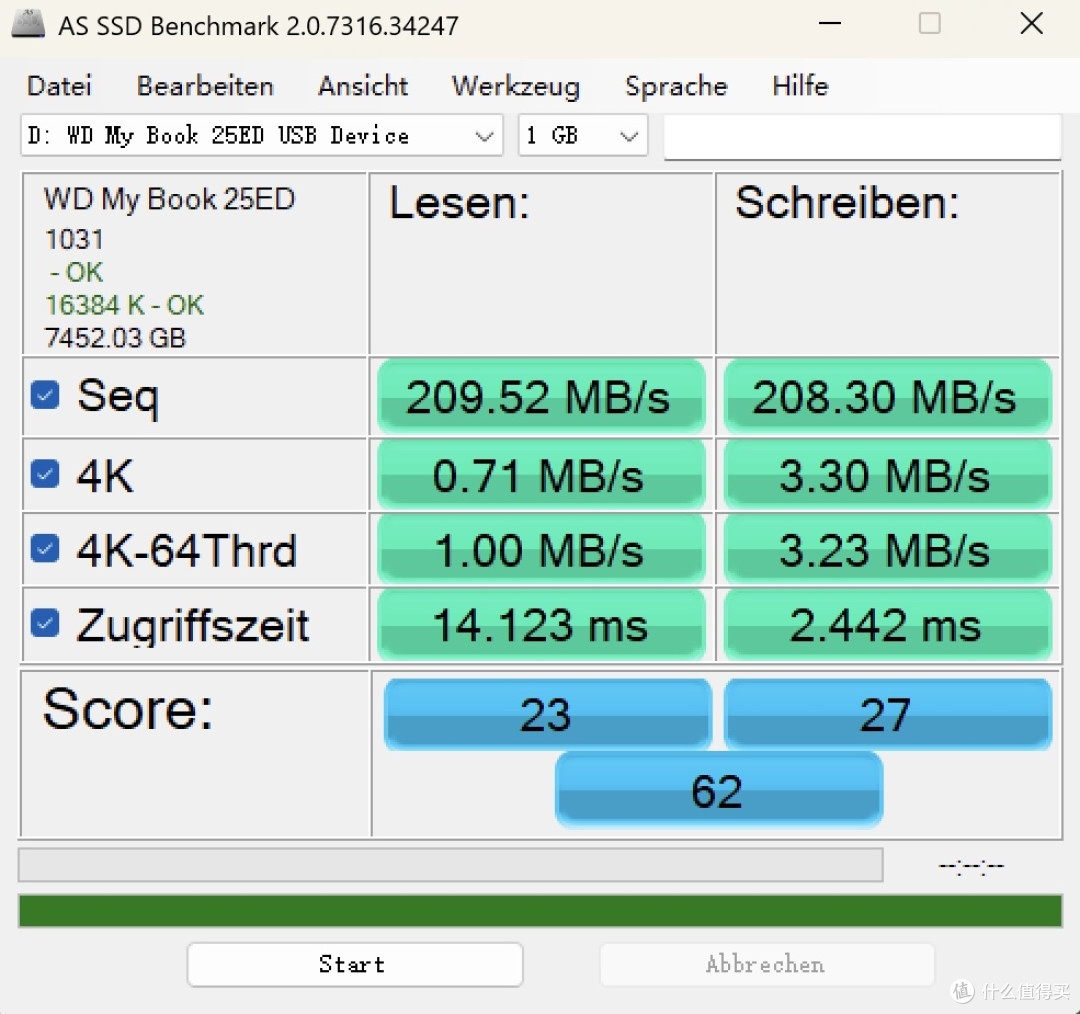Click the green completed progress bar

540,911
